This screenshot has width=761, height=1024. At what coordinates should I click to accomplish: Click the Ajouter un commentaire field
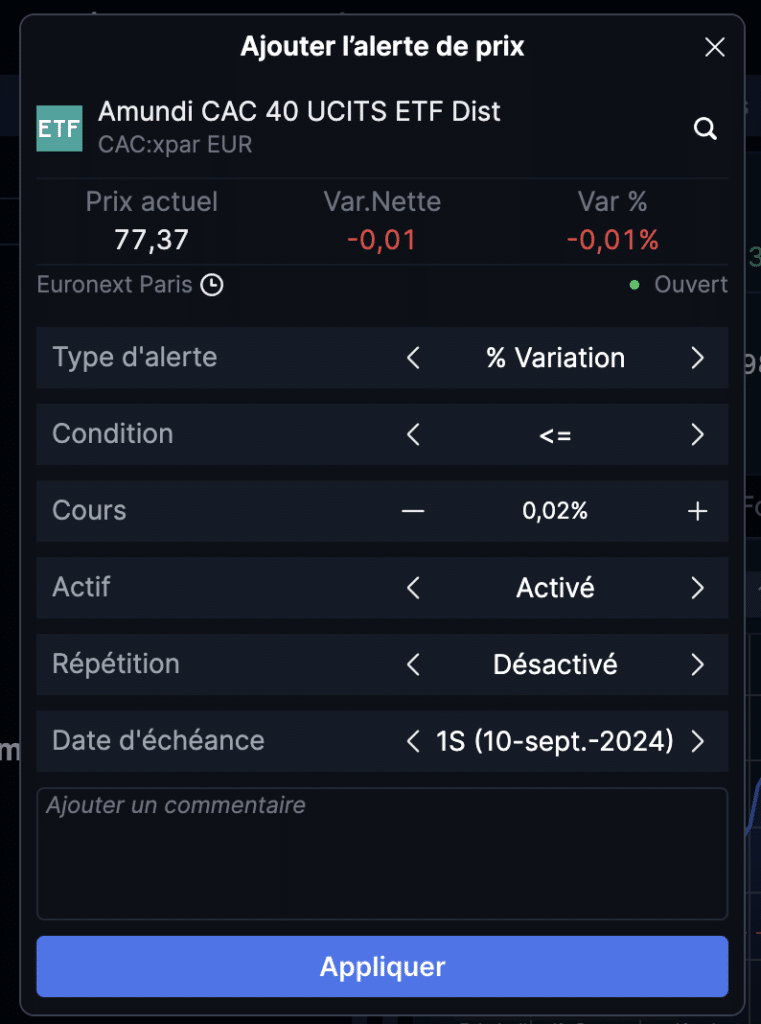click(382, 854)
